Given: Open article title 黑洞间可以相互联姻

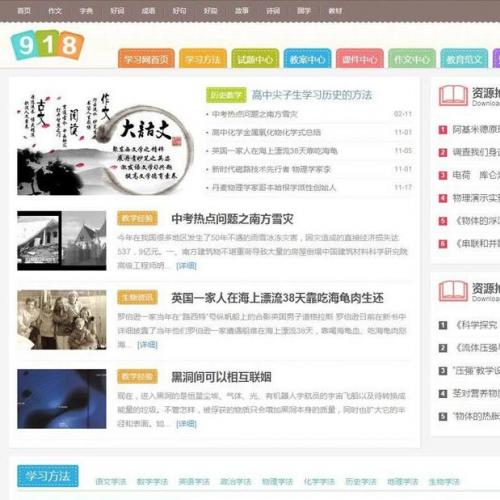Looking at the screenshot, I should pyautogui.click(x=221, y=377).
